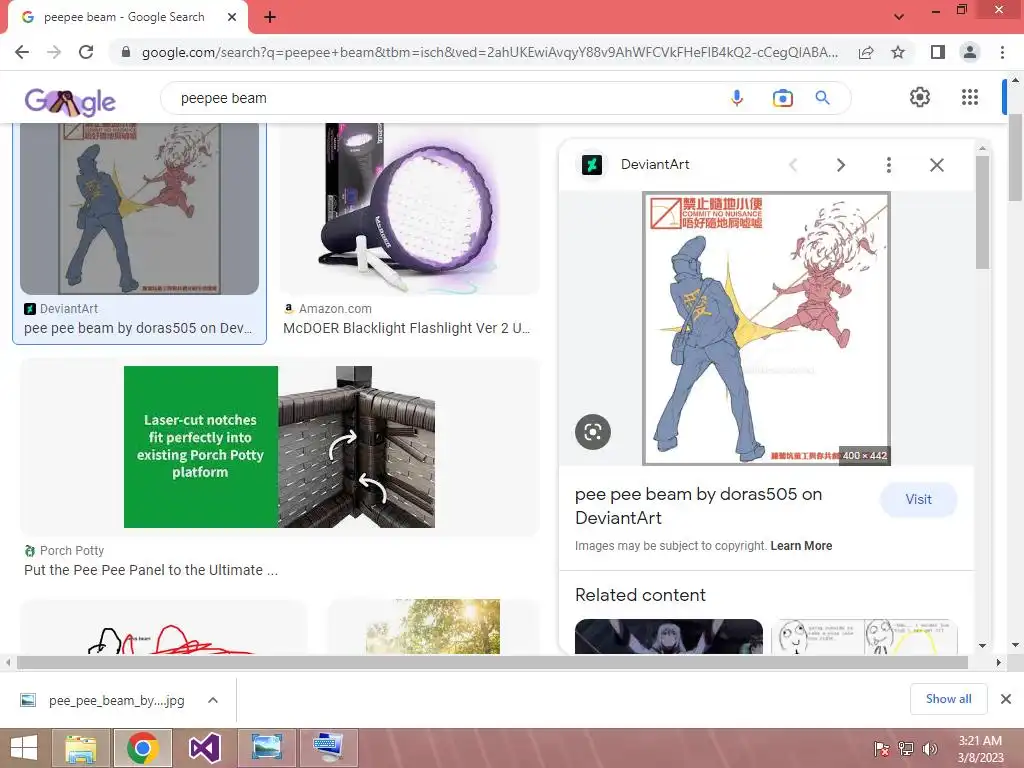Click the search box containing peepee beam
The width and height of the screenshot is (1024, 768).
coord(444,98)
